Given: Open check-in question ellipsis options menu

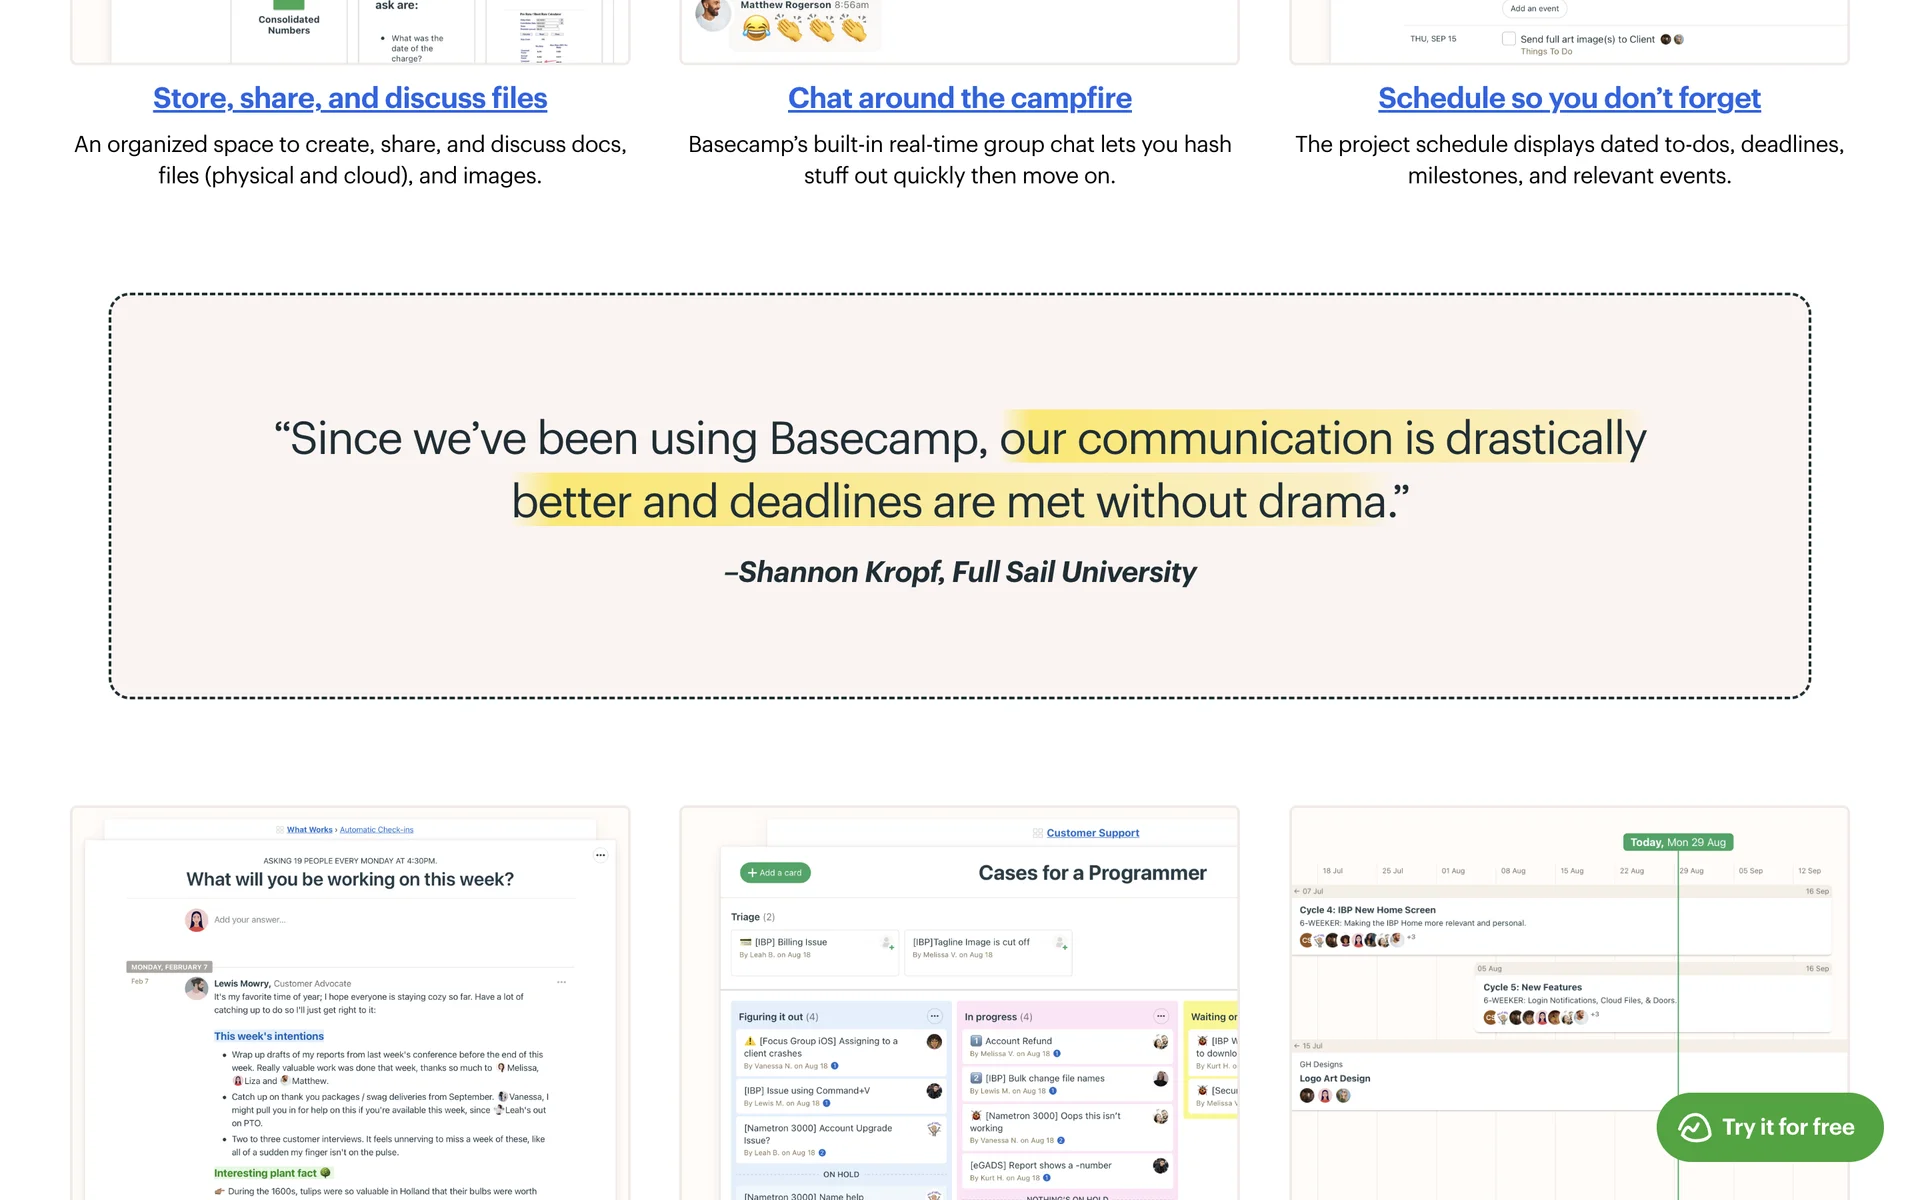Looking at the screenshot, I should click(x=600, y=855).
